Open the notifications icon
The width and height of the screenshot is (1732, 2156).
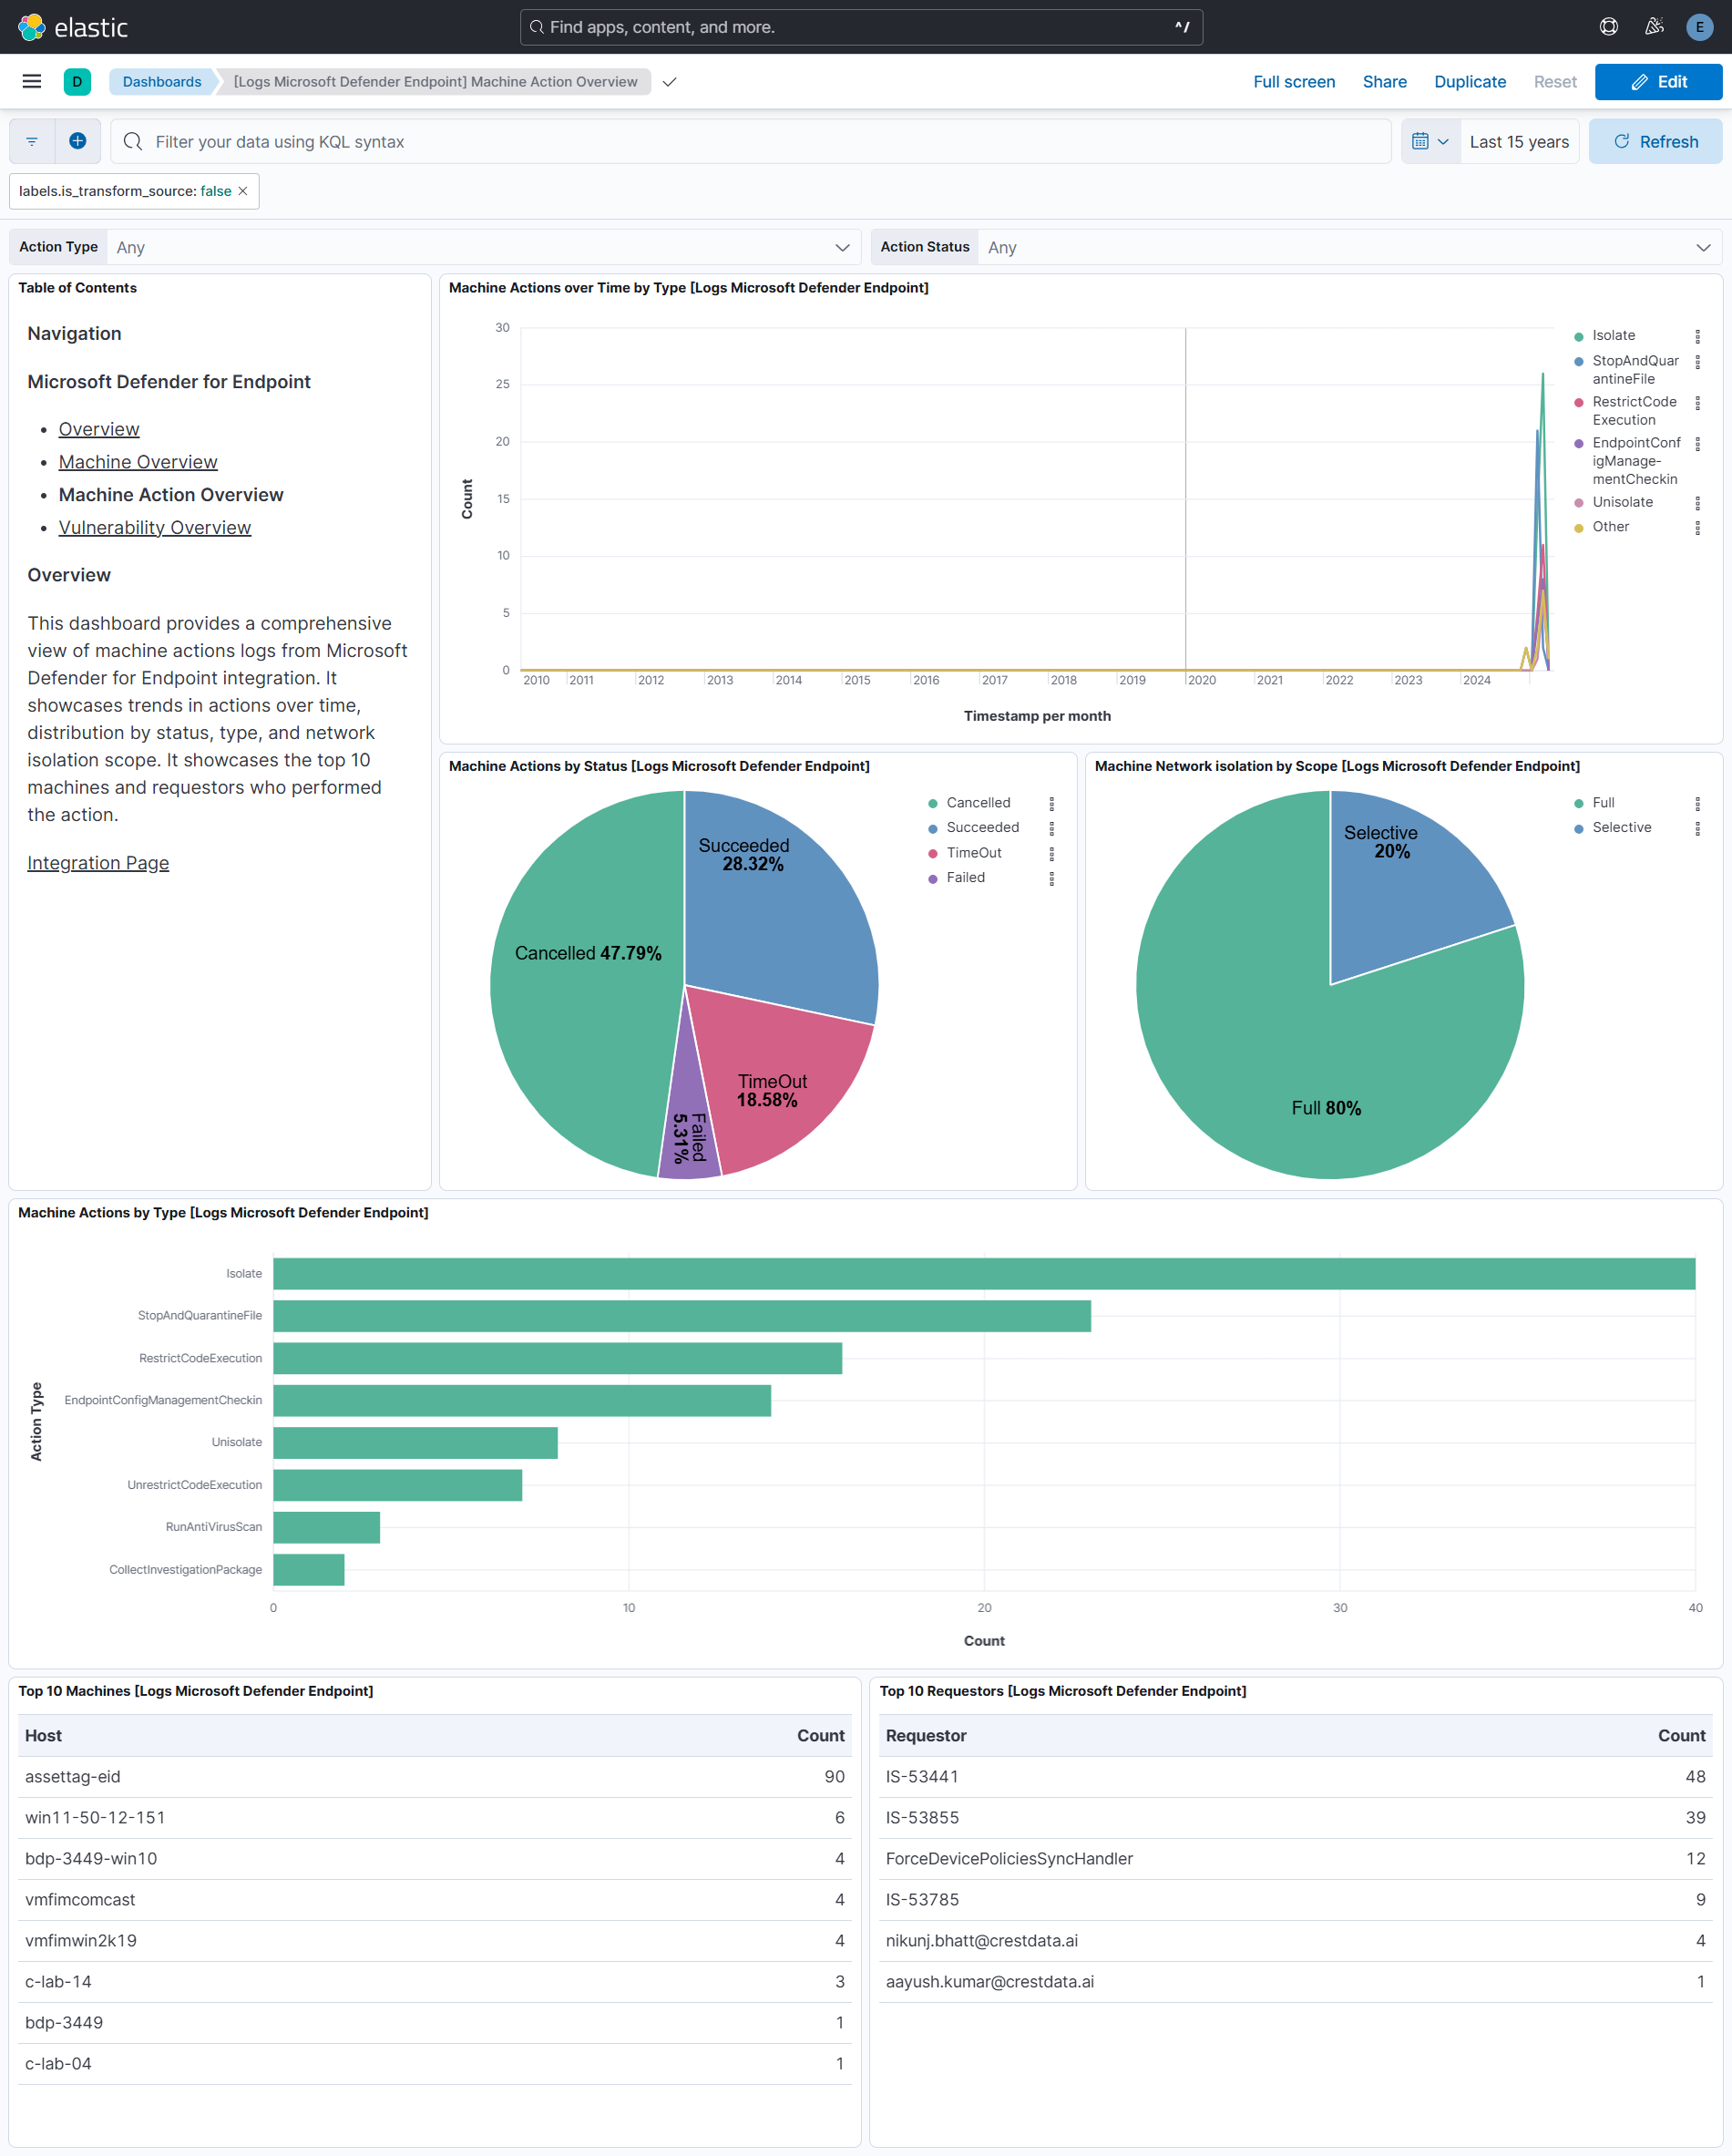coord(1654,26)
